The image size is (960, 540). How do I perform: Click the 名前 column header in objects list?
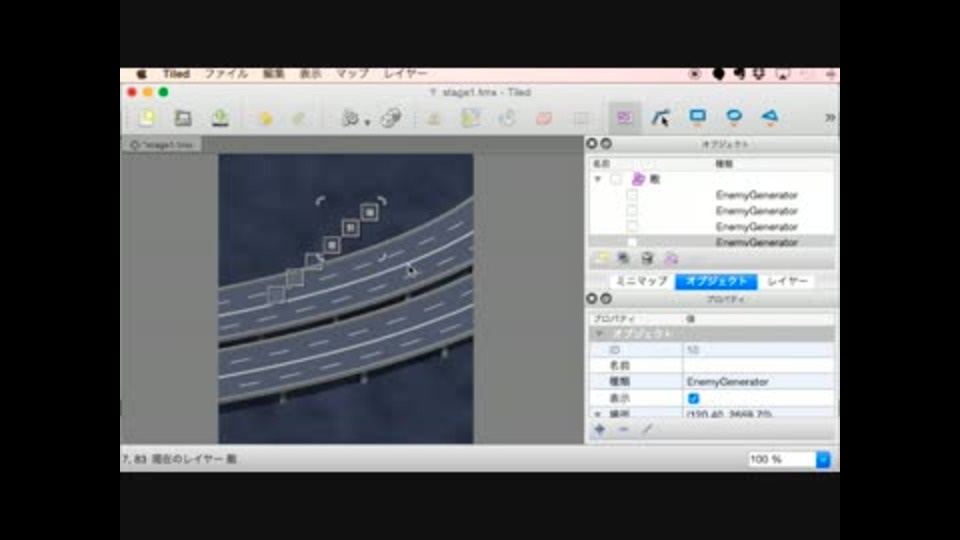coord(602,163)
